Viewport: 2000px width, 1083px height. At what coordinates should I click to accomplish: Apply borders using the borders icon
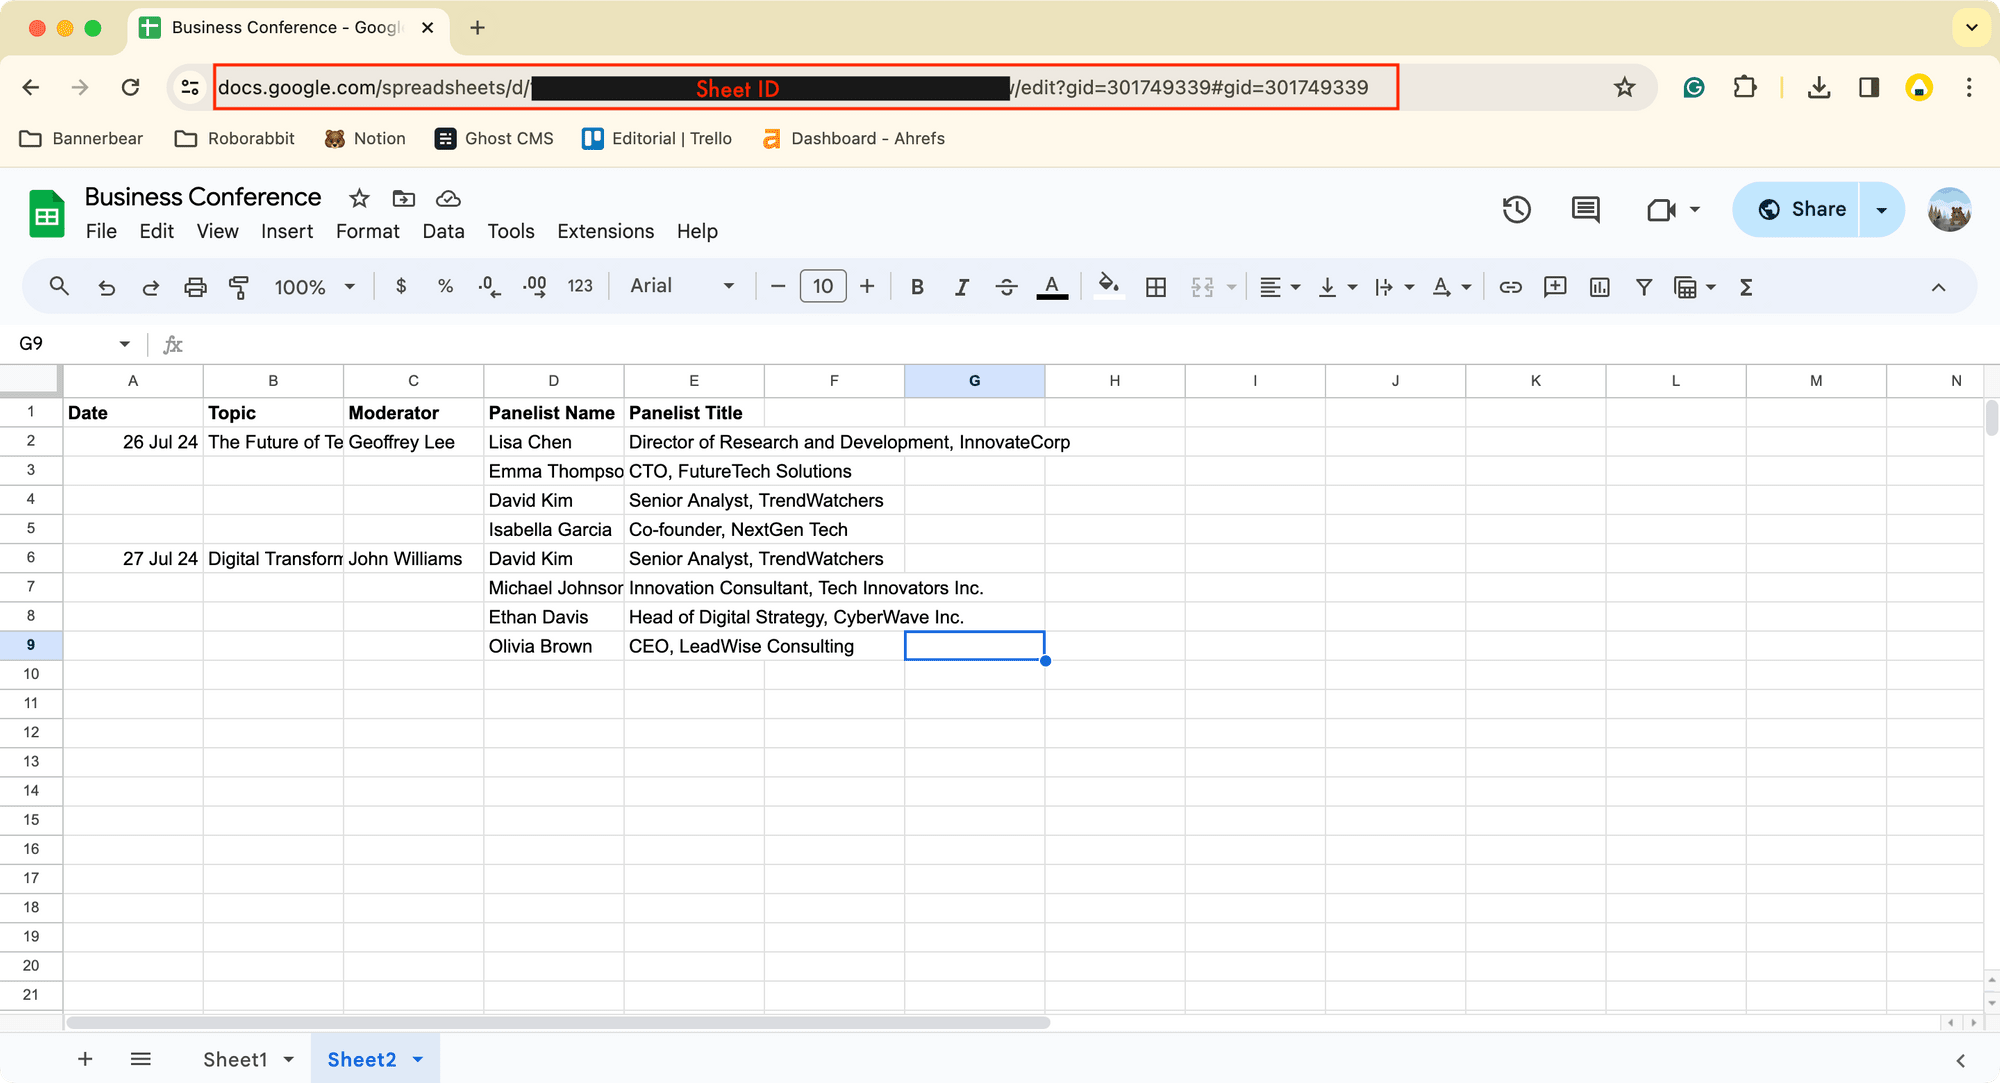[x=1156, y=287]
